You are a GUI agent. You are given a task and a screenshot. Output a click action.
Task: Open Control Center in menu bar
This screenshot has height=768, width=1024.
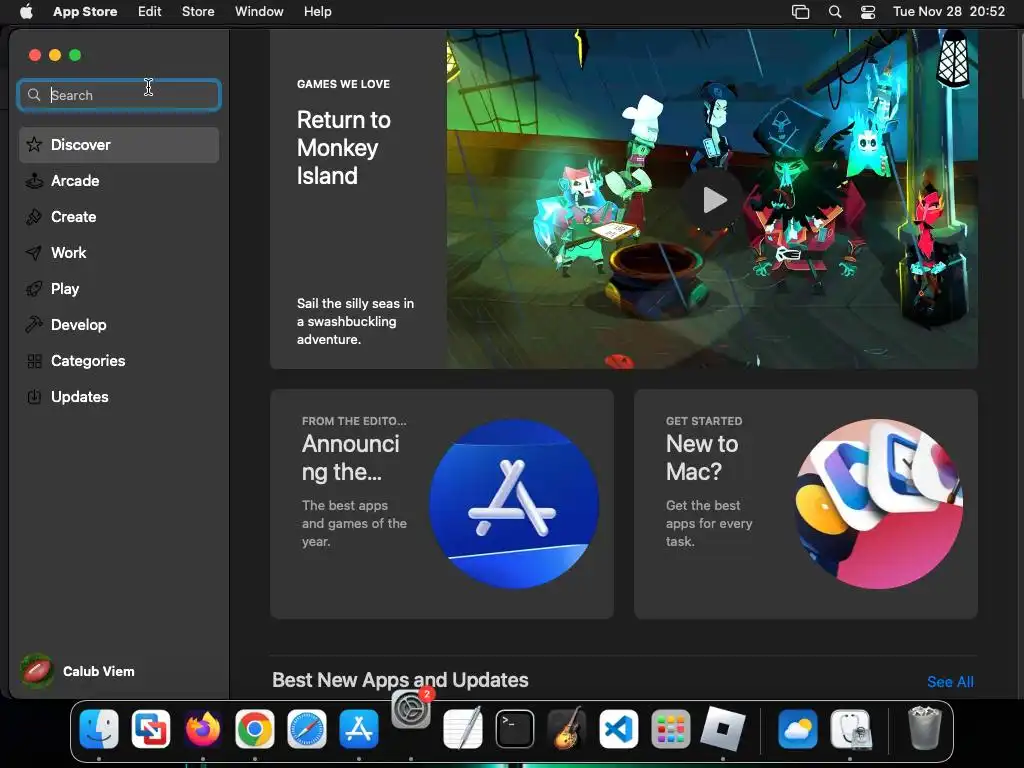coord(868,12)
